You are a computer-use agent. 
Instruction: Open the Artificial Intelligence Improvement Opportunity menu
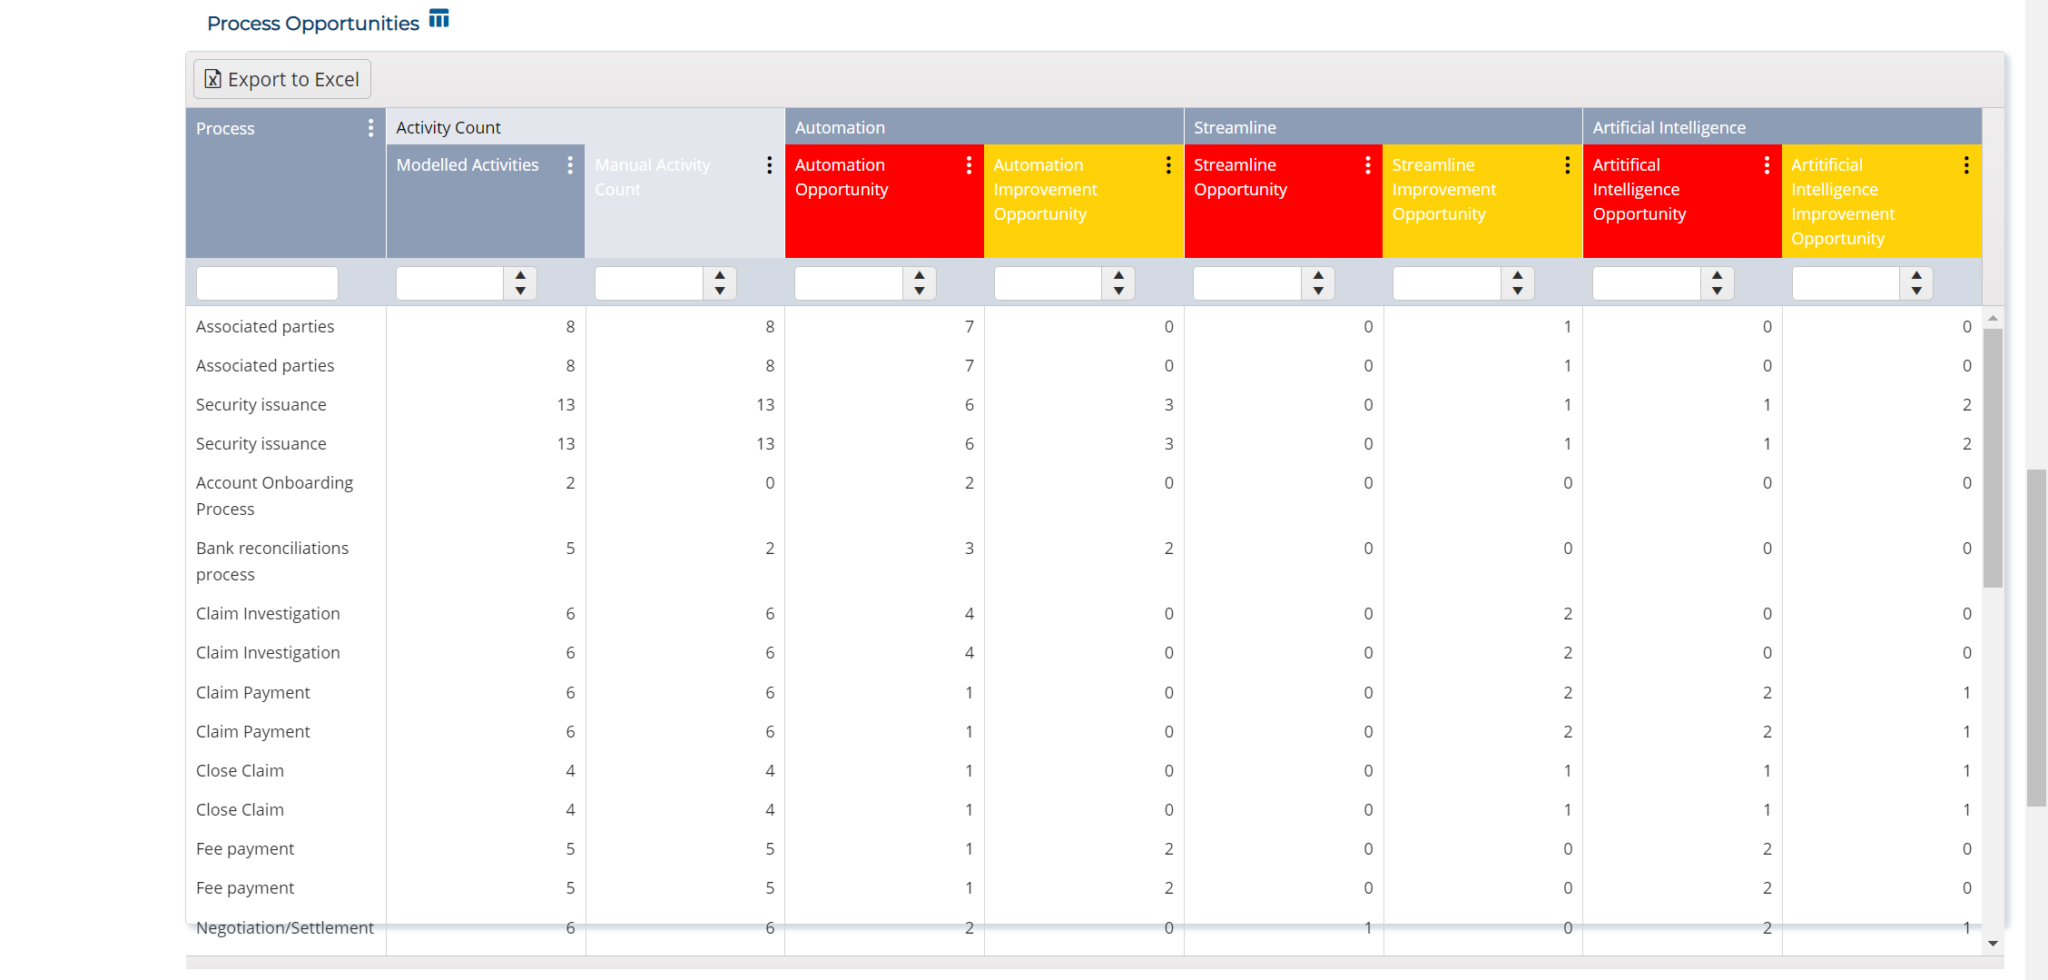(1966, 165)
